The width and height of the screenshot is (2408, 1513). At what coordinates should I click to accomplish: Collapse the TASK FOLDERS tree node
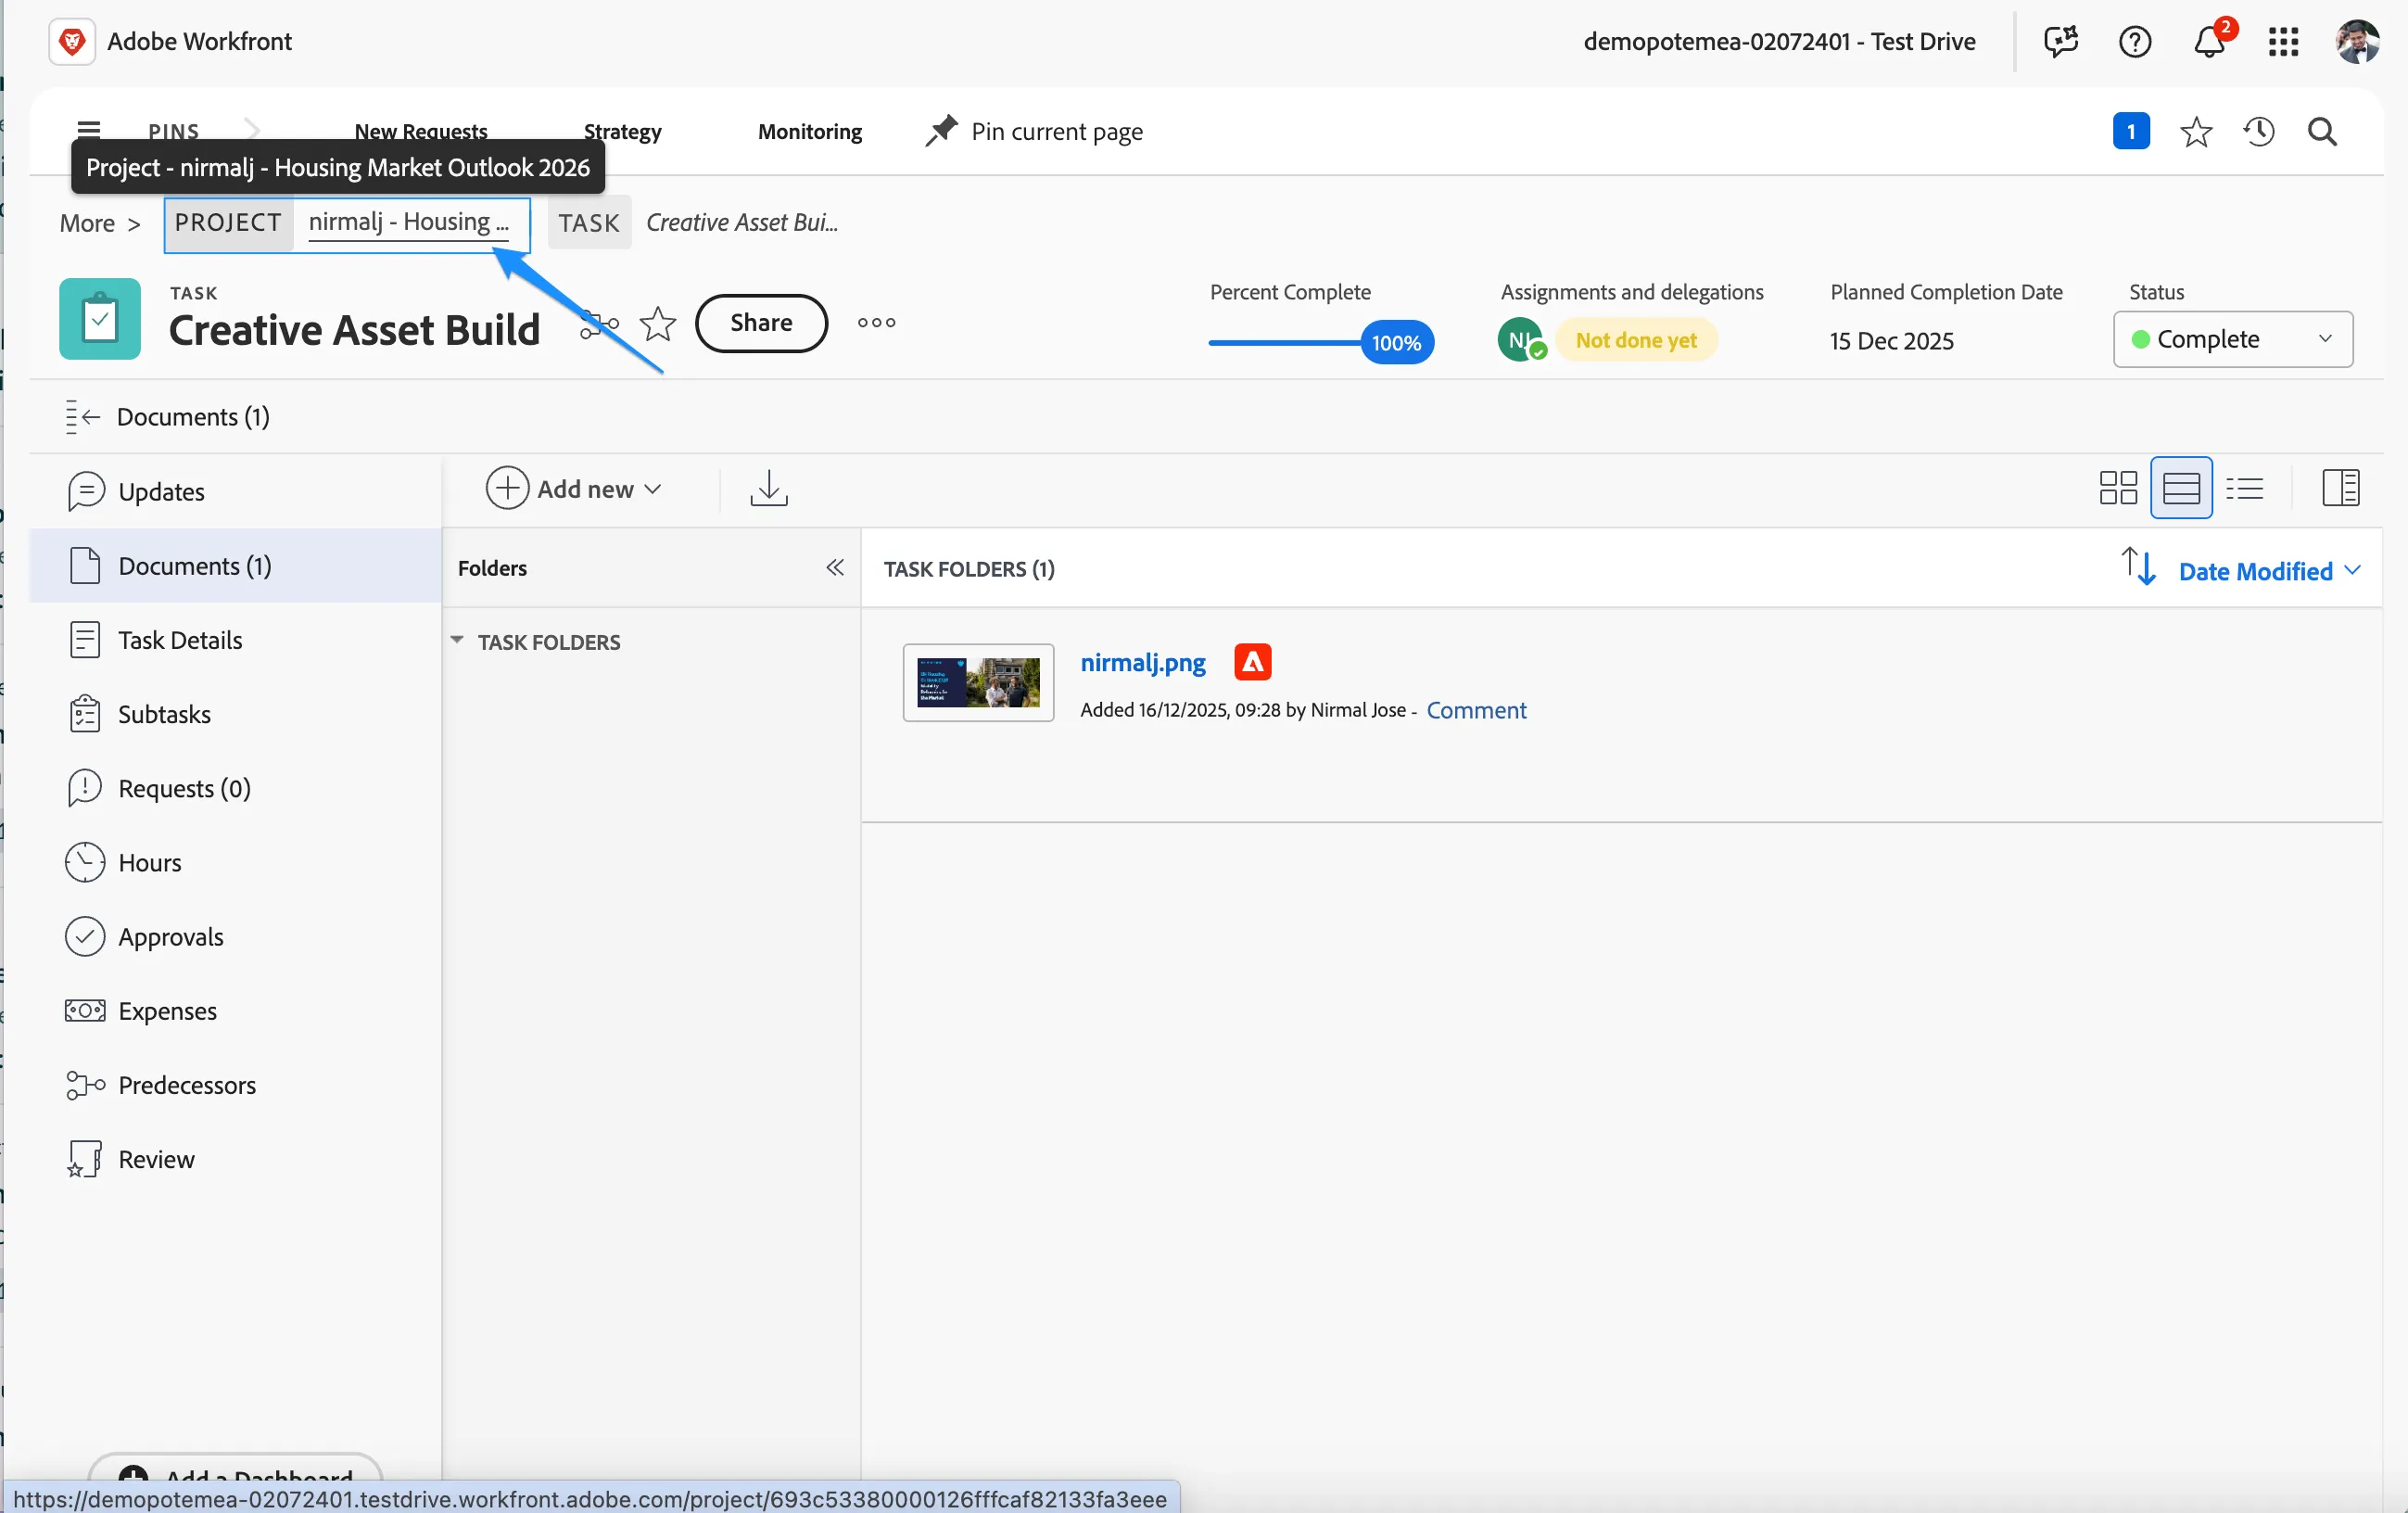[x=457, y=640]
